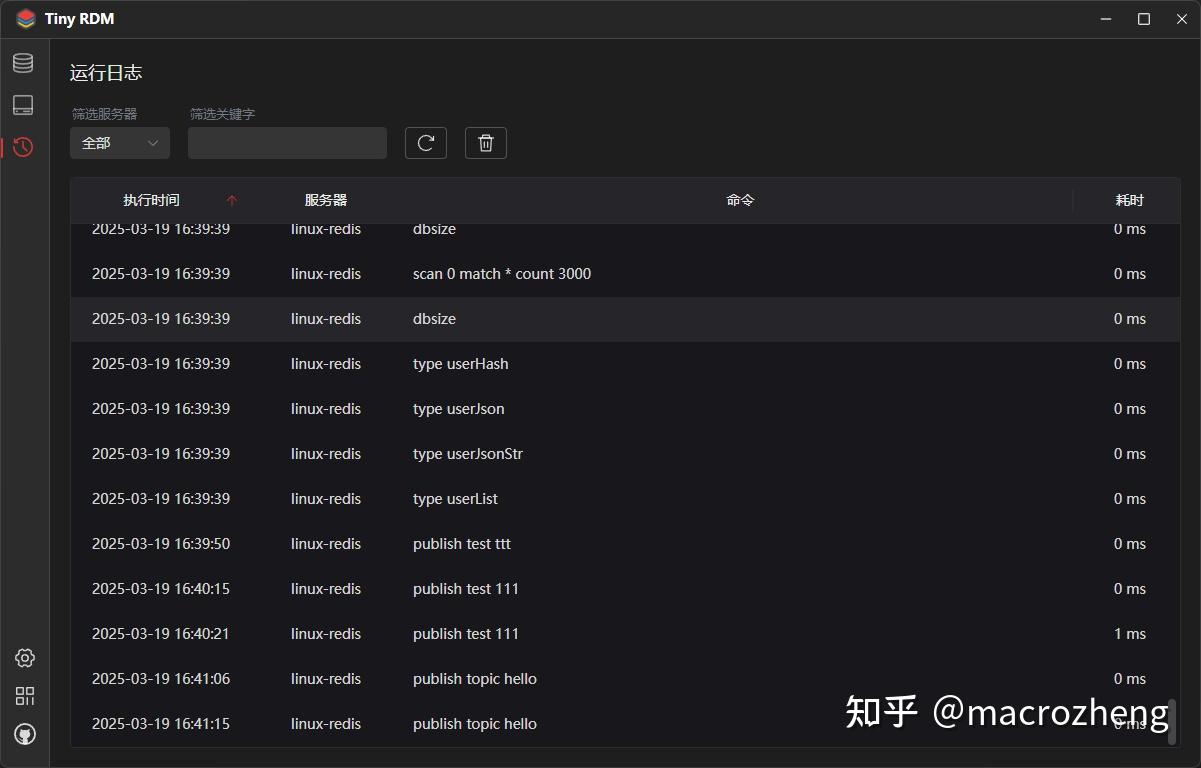The height and width of the screenshot is (768, 1201).
Task: Open the database connections icon in the sidebar
Action: tap(23, 62)
